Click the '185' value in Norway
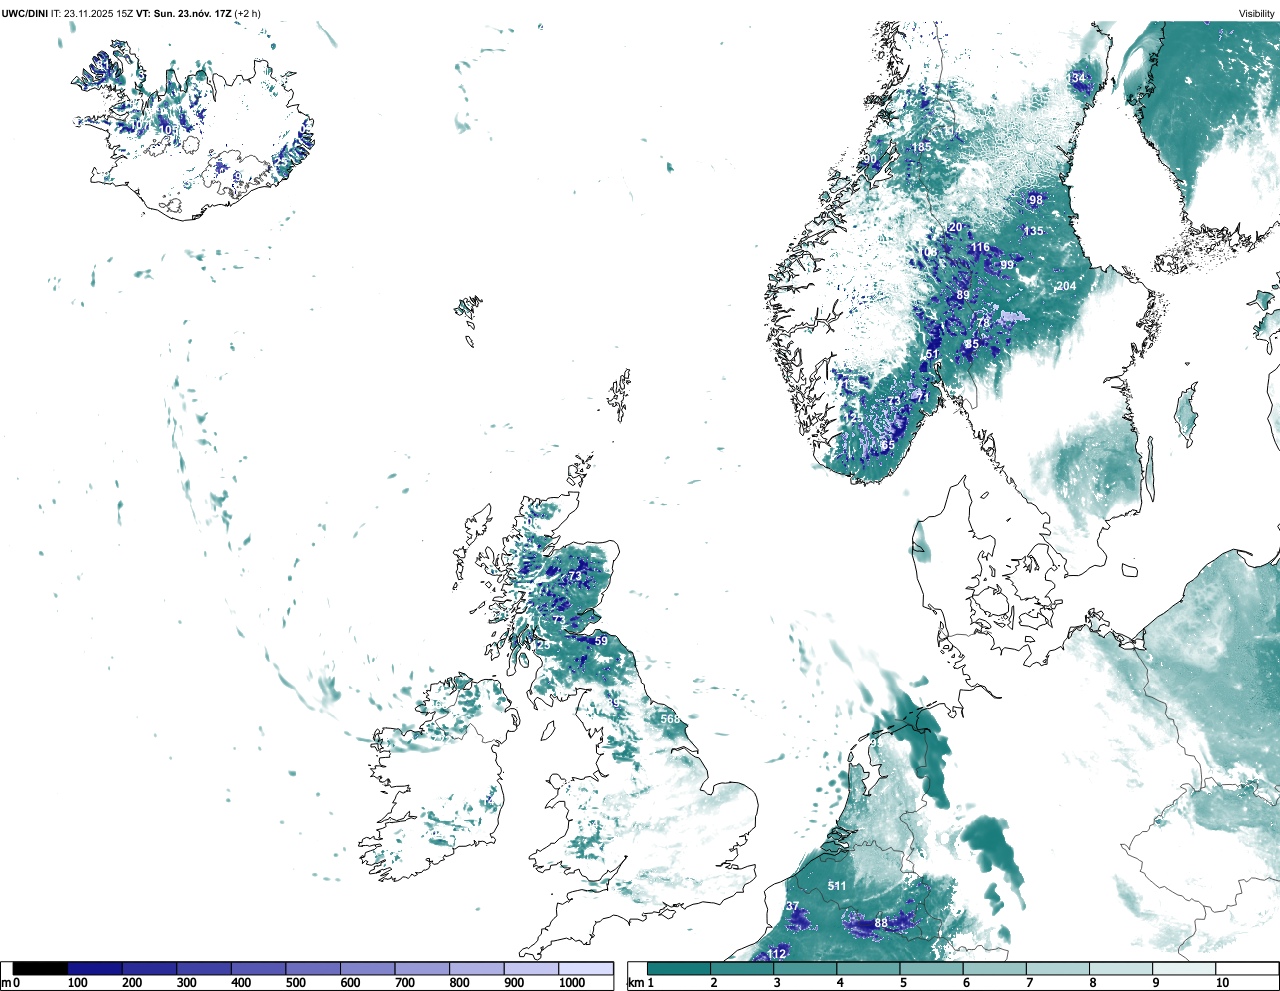 [x=921, y=147]
